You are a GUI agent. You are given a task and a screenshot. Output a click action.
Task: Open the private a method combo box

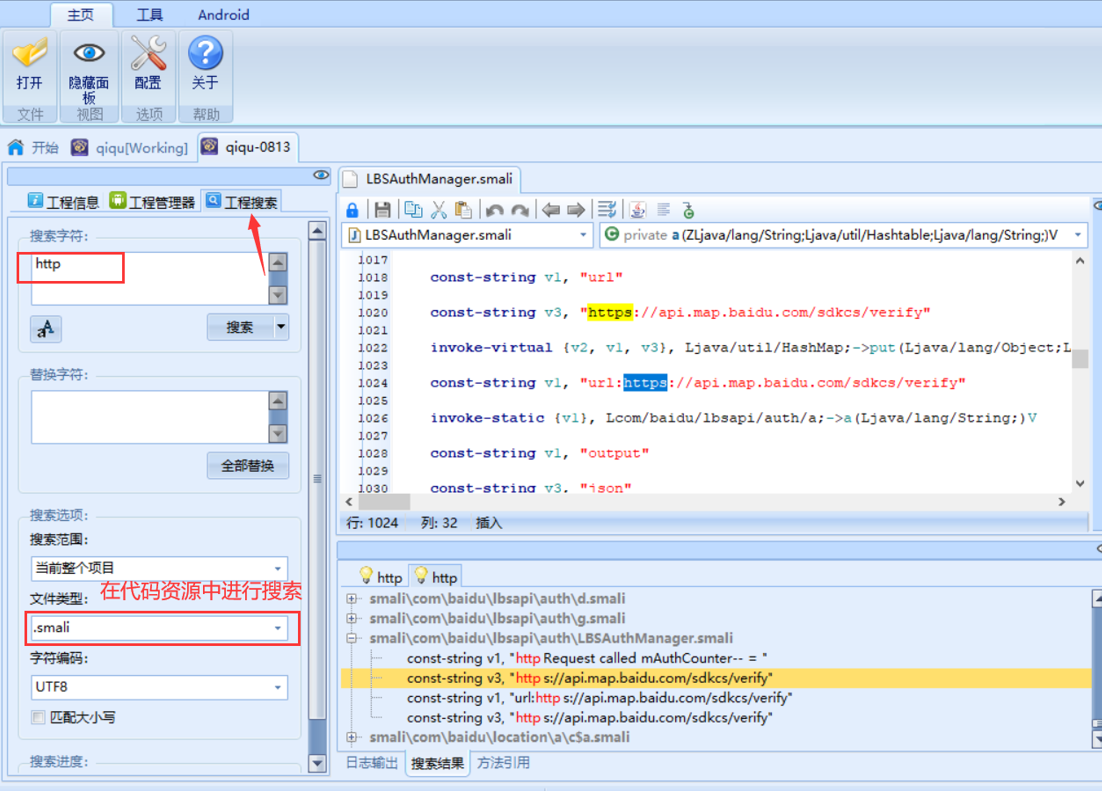[843, 235]
